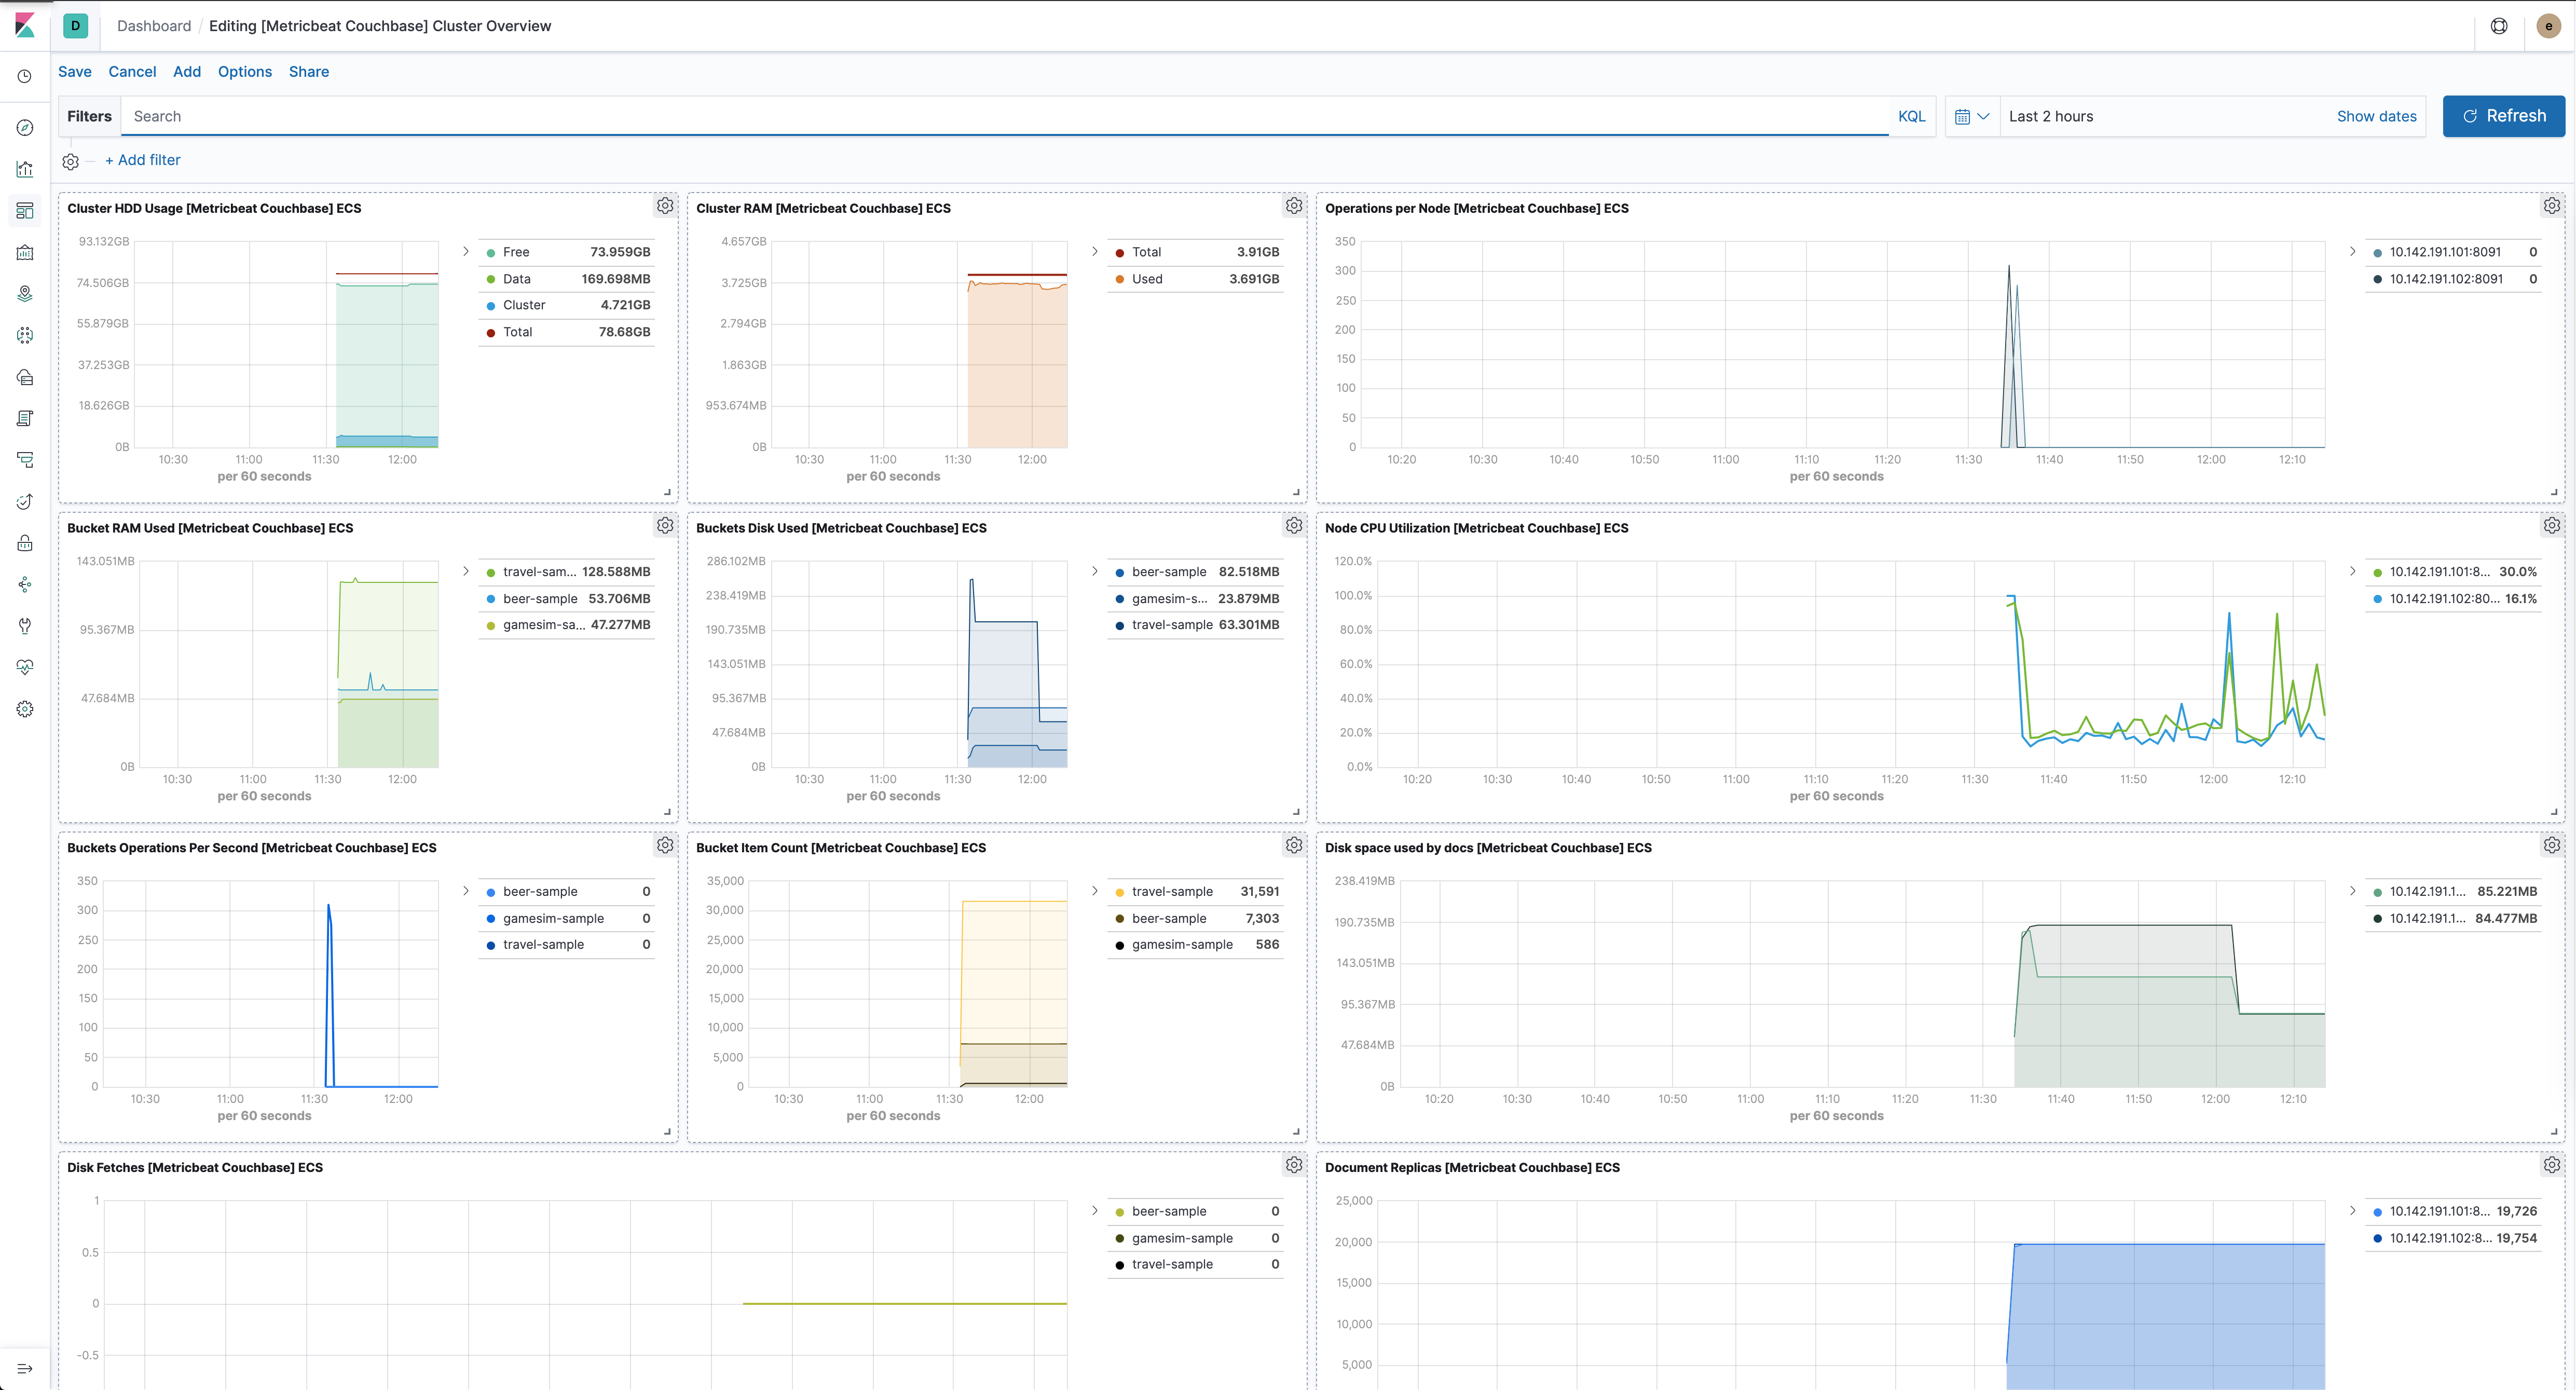Screen dimensions: 2576x1390
Task: Open the date picker calendar dropdown
Action: tap(1971, 116)
